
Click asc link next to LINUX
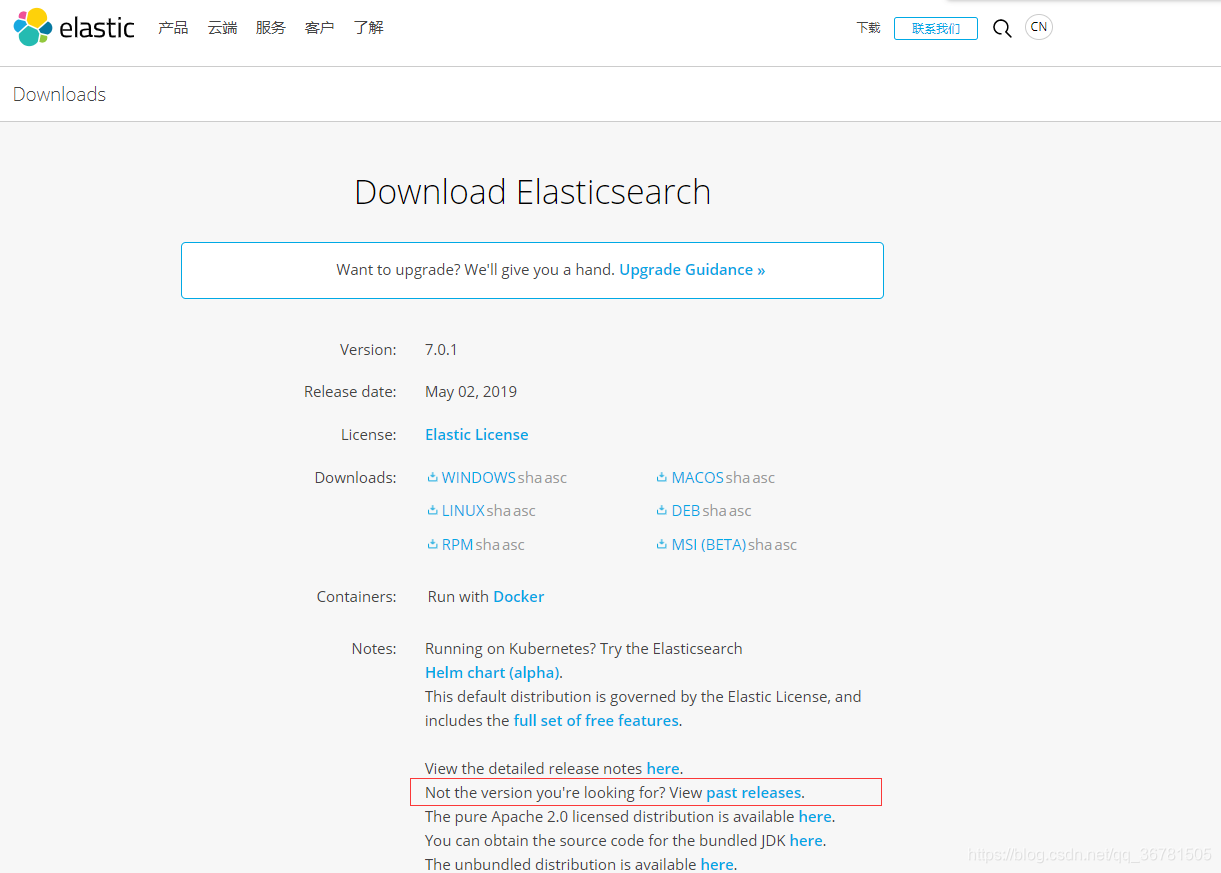[525, 511]
